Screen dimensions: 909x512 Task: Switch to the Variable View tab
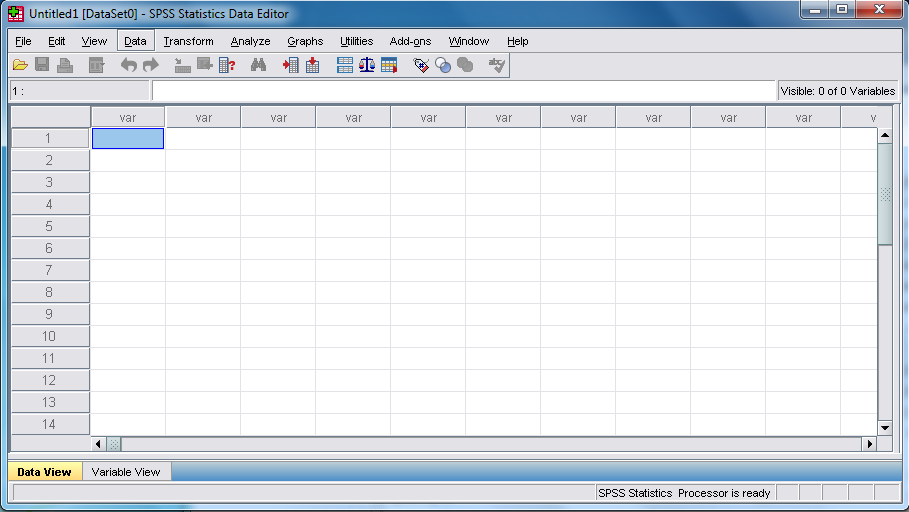126,471
